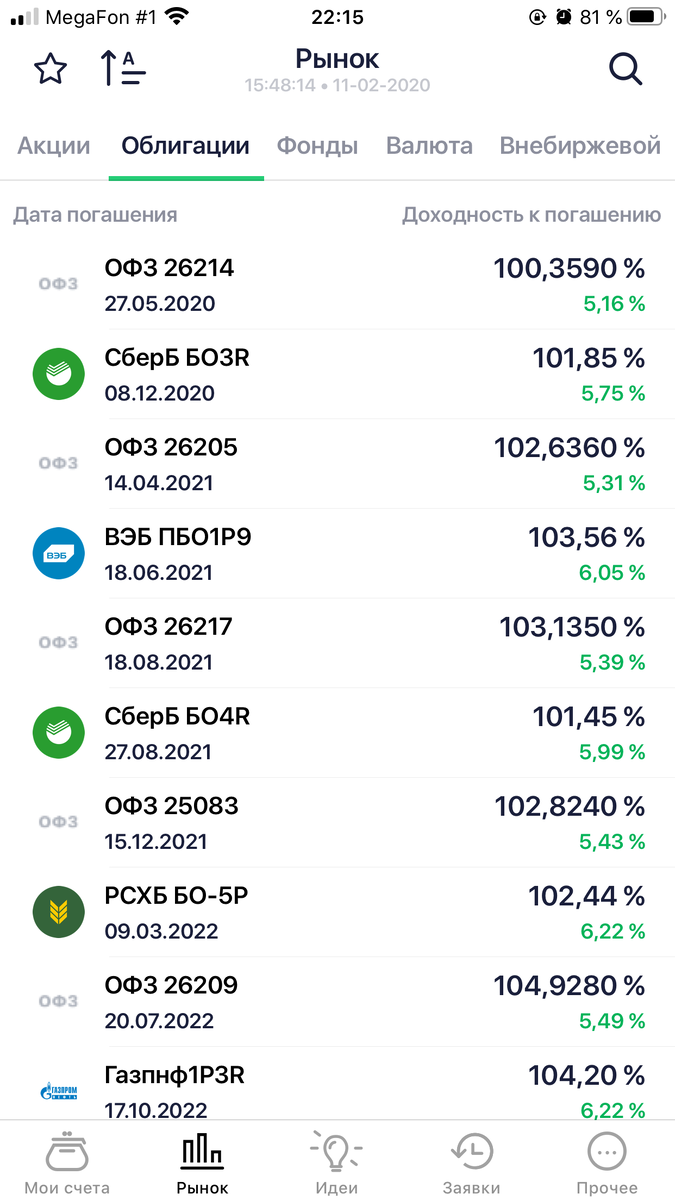Tap the VEB logo icon

coord(58,553)
